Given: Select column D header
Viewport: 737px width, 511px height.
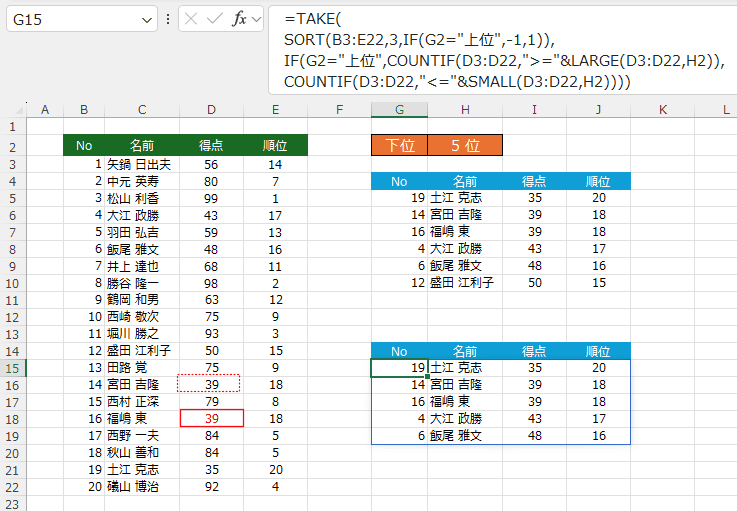Looking at the screenshot, I should tap(210, 108).
